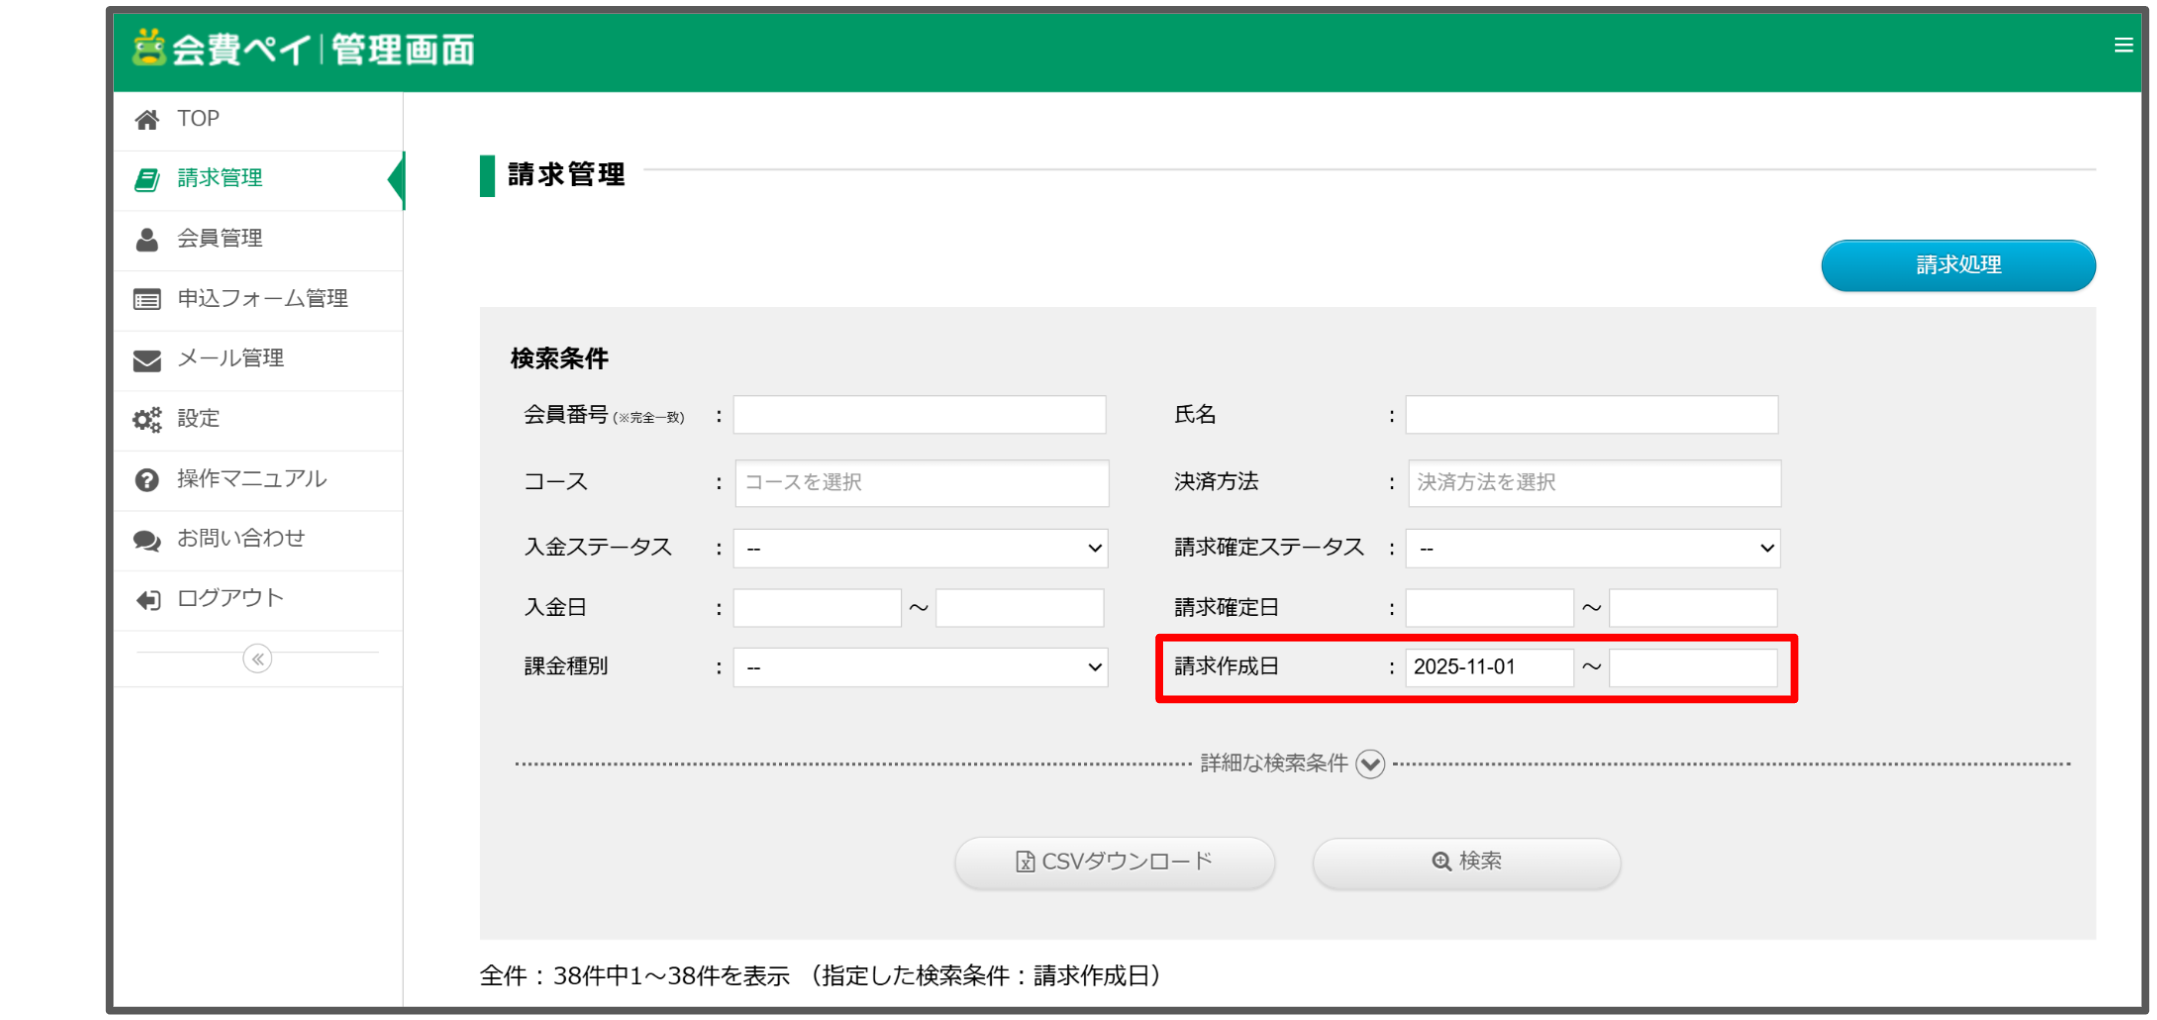Image resolution: width=2157 pixels, height=1020 pixels.
Task: Open 申込フォーム管理 in the sidebar
Action: [262, 299]
